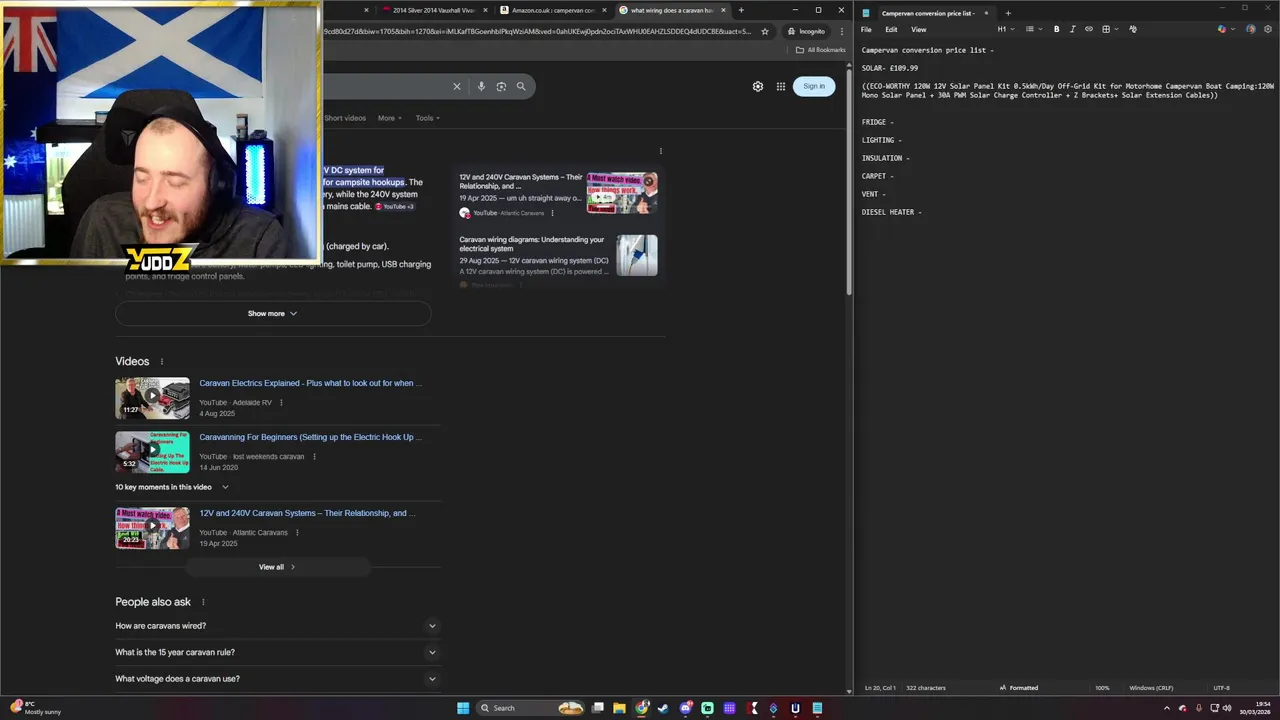Screen dimensions: 1280x720
Task: Play Caravan Electrics Explained thumbnail
Action: point(152,398)
